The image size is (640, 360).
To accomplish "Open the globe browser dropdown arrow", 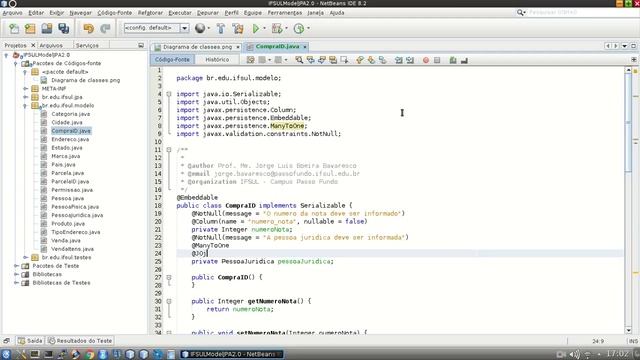I will click(209, 28).
